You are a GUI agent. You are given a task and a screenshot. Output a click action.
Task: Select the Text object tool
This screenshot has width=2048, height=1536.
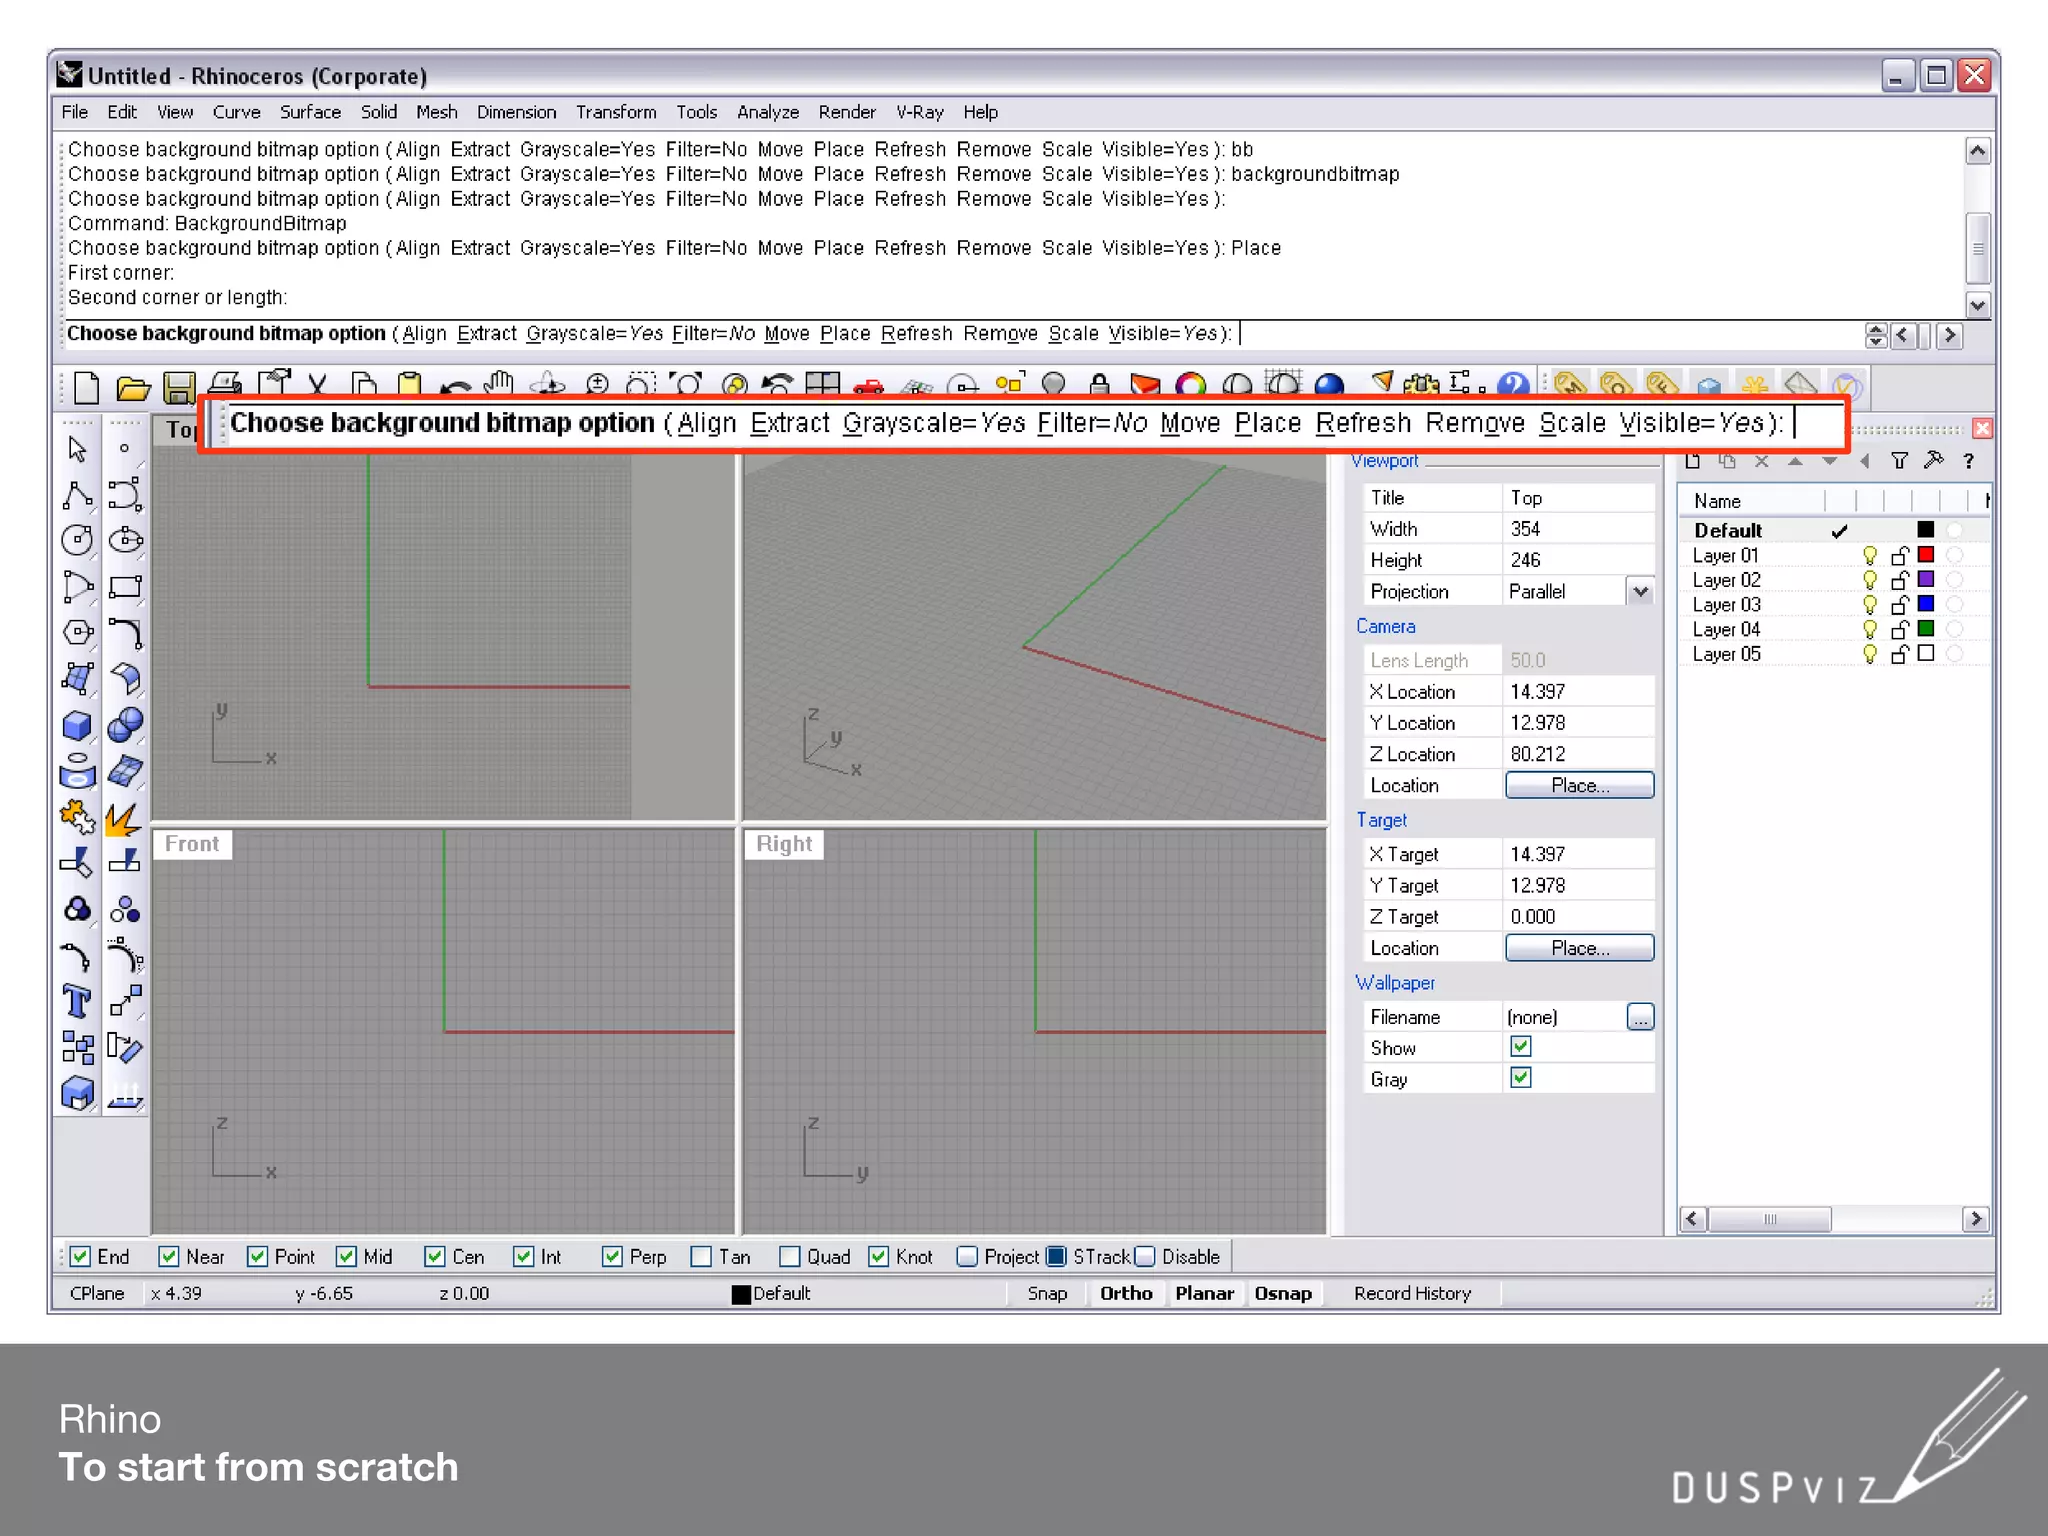tap(77, 1002)
